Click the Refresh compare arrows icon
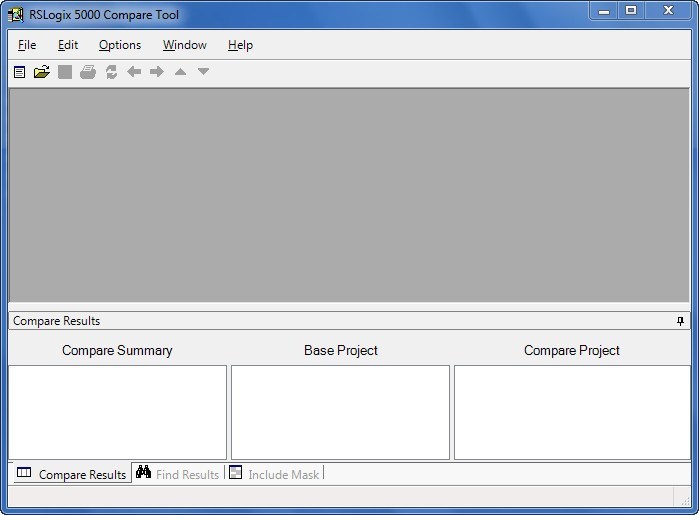Viewport: 699px width, 515px height. click(x=111, y=72)
